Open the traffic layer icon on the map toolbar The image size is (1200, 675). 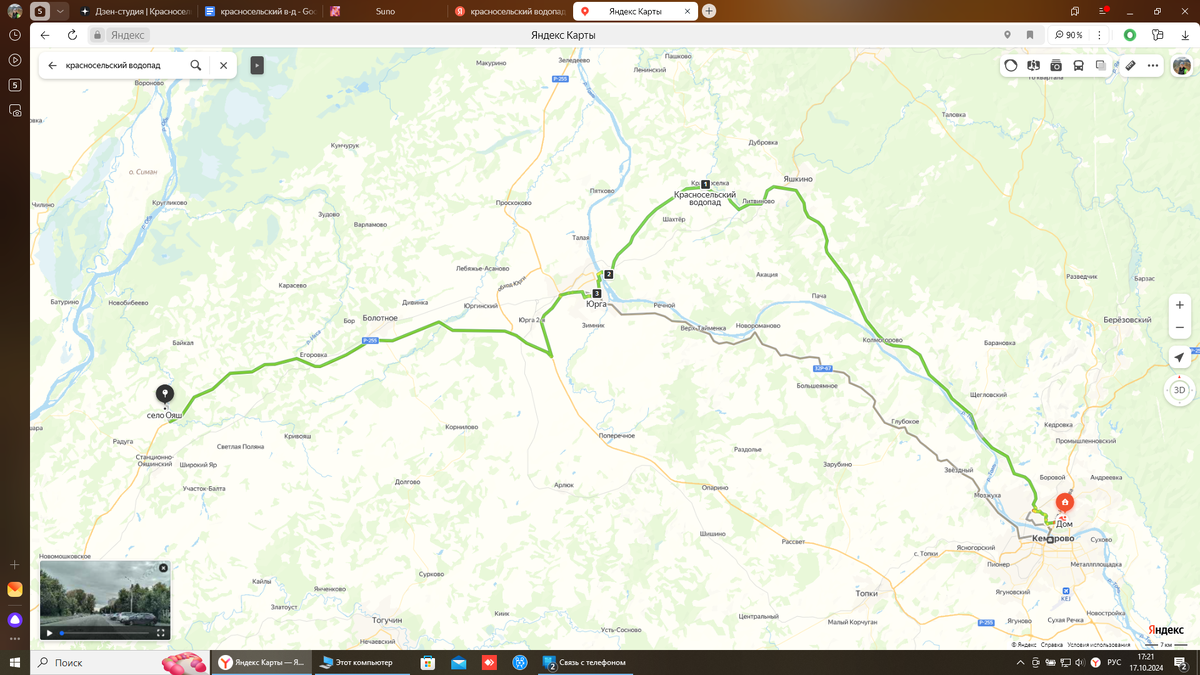[1011, 65]
